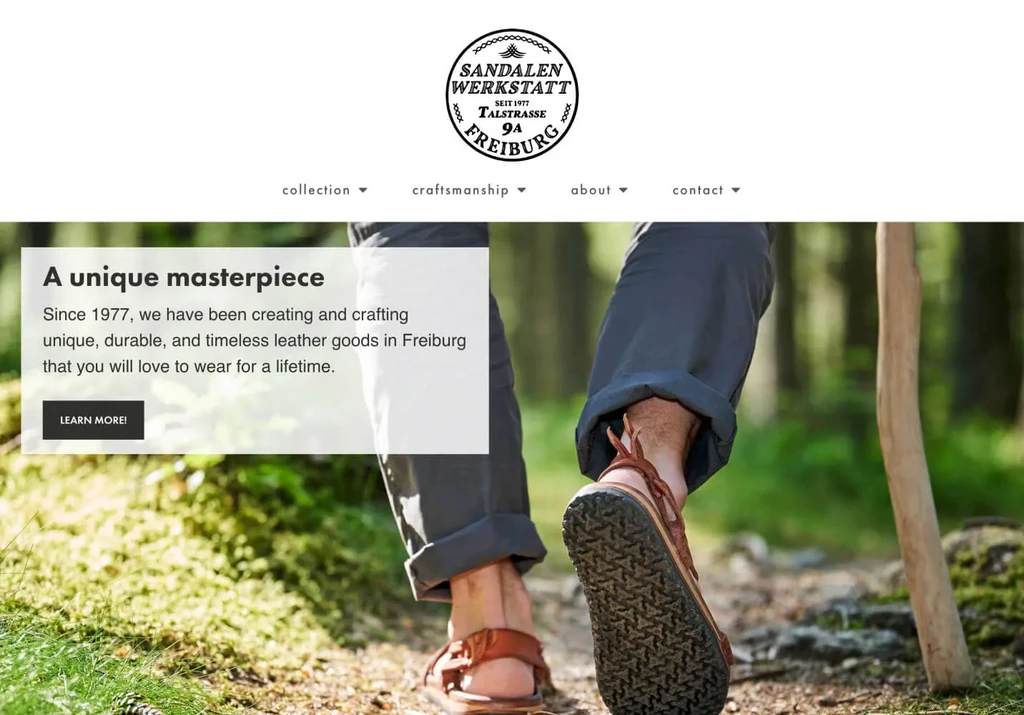Click the mossy ground patch in the photo
This screenshot has height=715, width=1024.
click(x=163, y=555)
